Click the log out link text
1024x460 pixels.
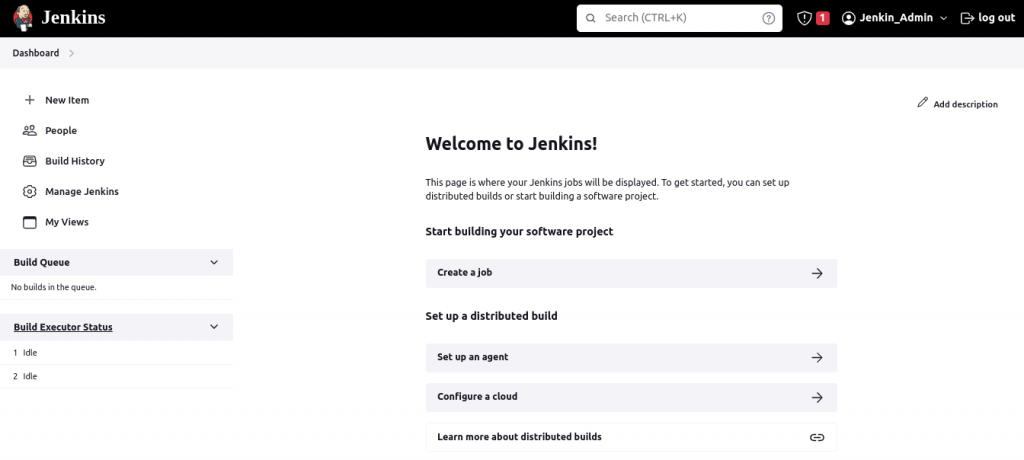(997, 18)
